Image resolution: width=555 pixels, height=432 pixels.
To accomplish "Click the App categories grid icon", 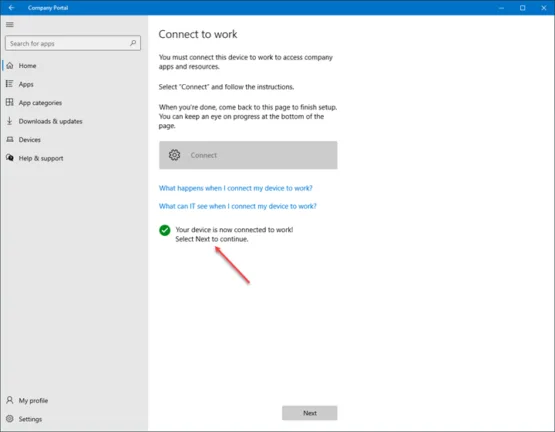I will (x=10, y=102).
